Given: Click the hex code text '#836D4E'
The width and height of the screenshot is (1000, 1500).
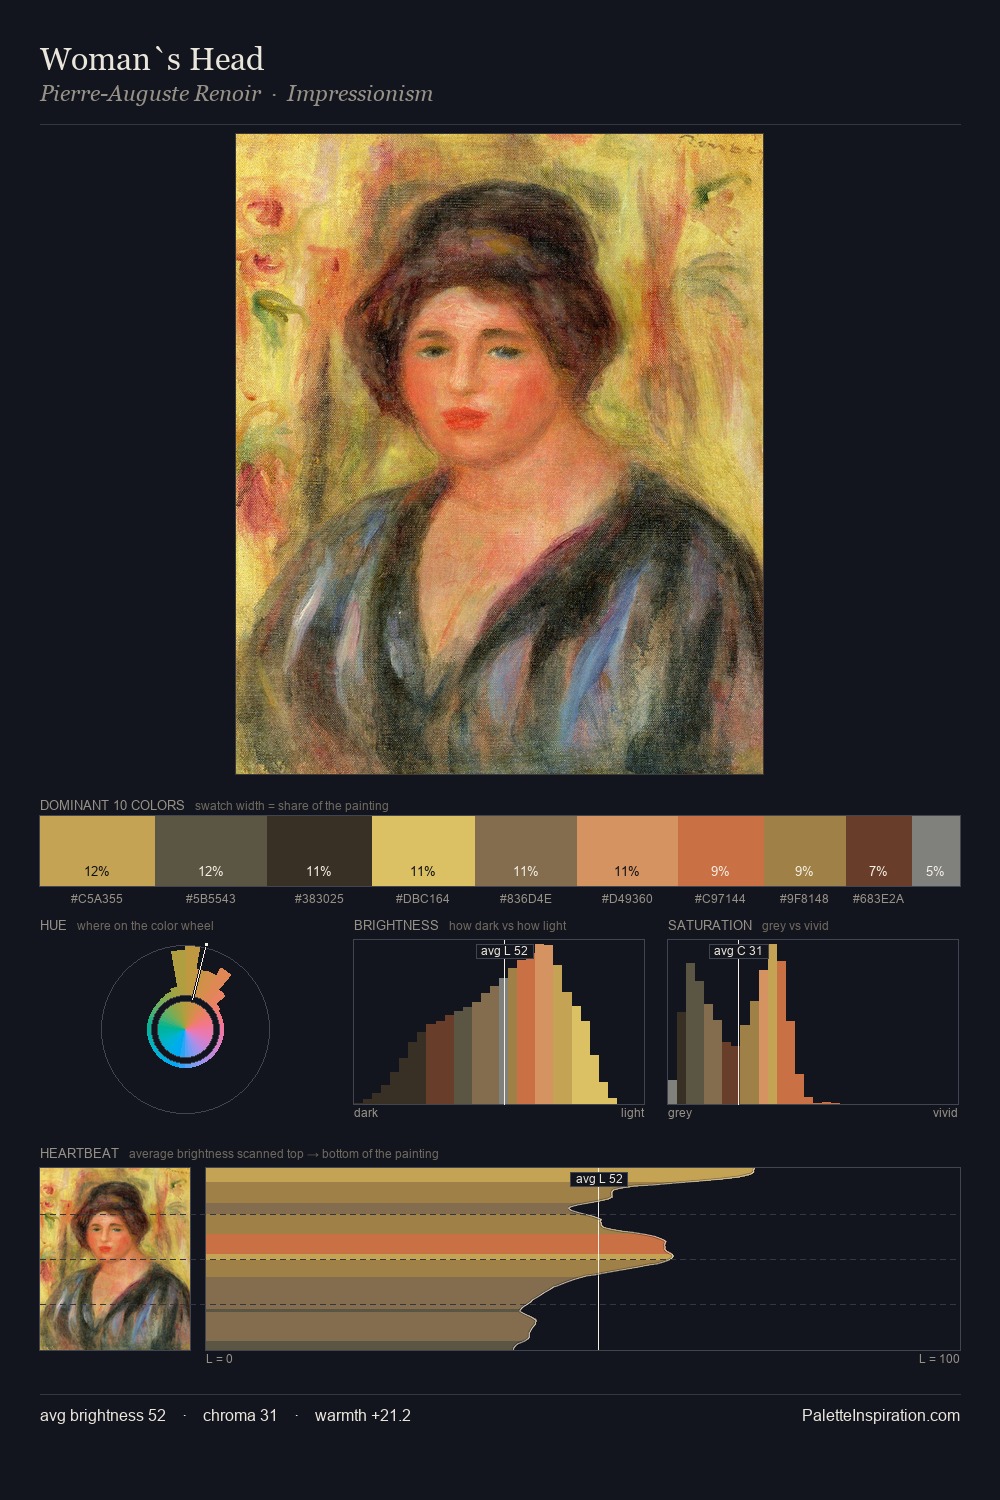Looking at the screenshot, I should 526,899.
